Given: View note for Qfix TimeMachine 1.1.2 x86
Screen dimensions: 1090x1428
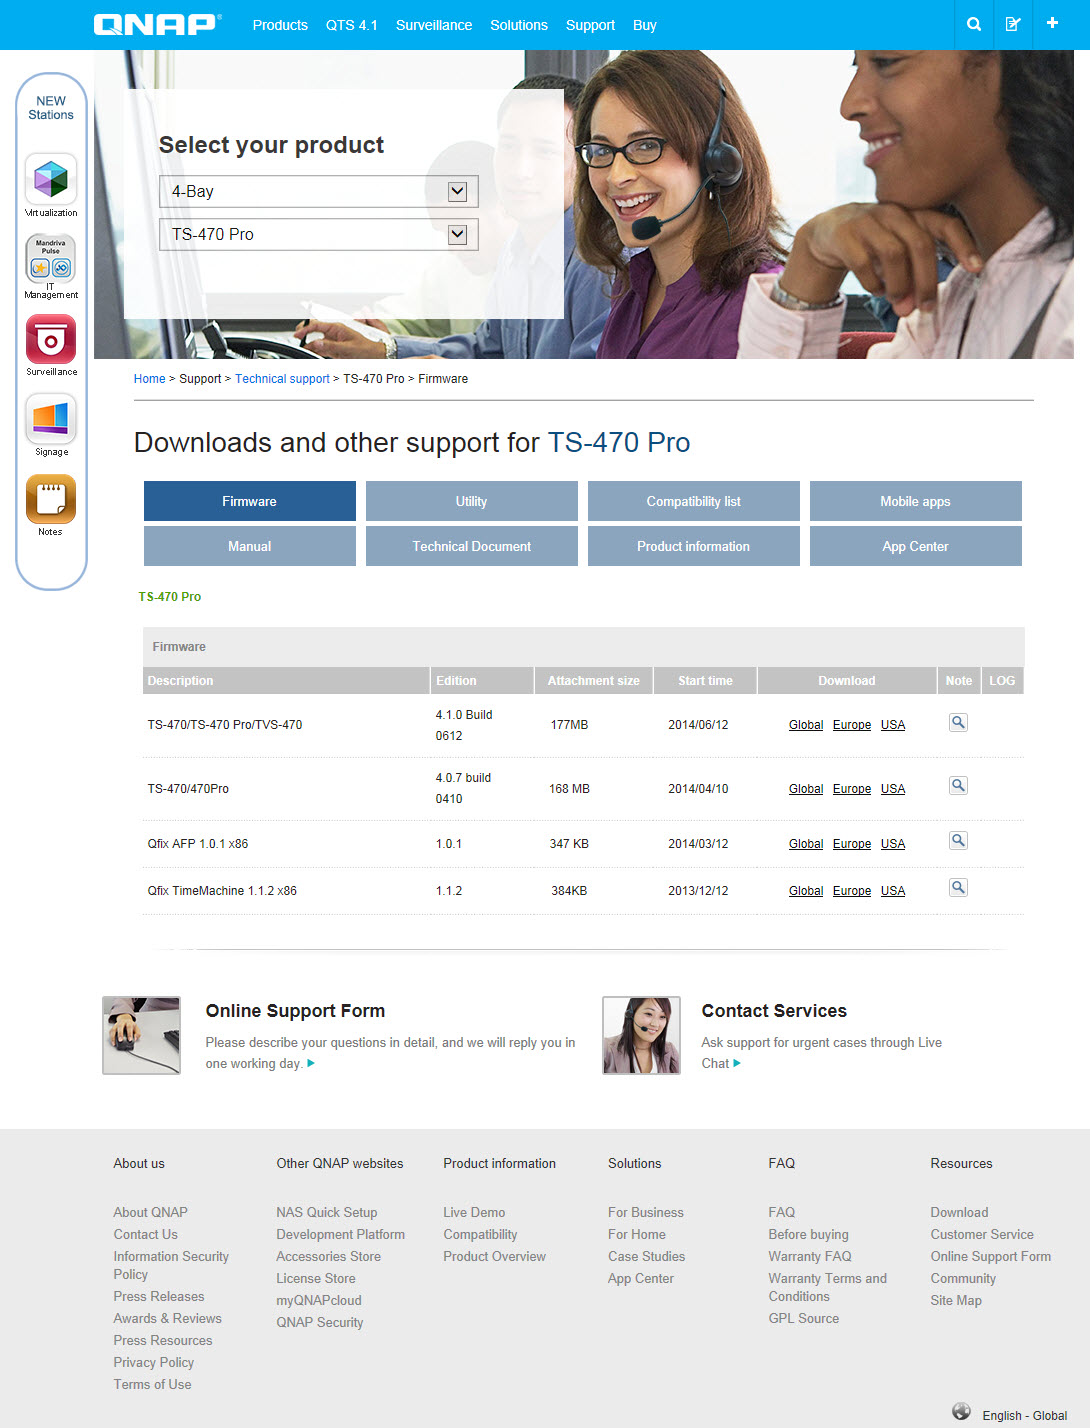Looking at the screenshot, I should tap(958, 888).
